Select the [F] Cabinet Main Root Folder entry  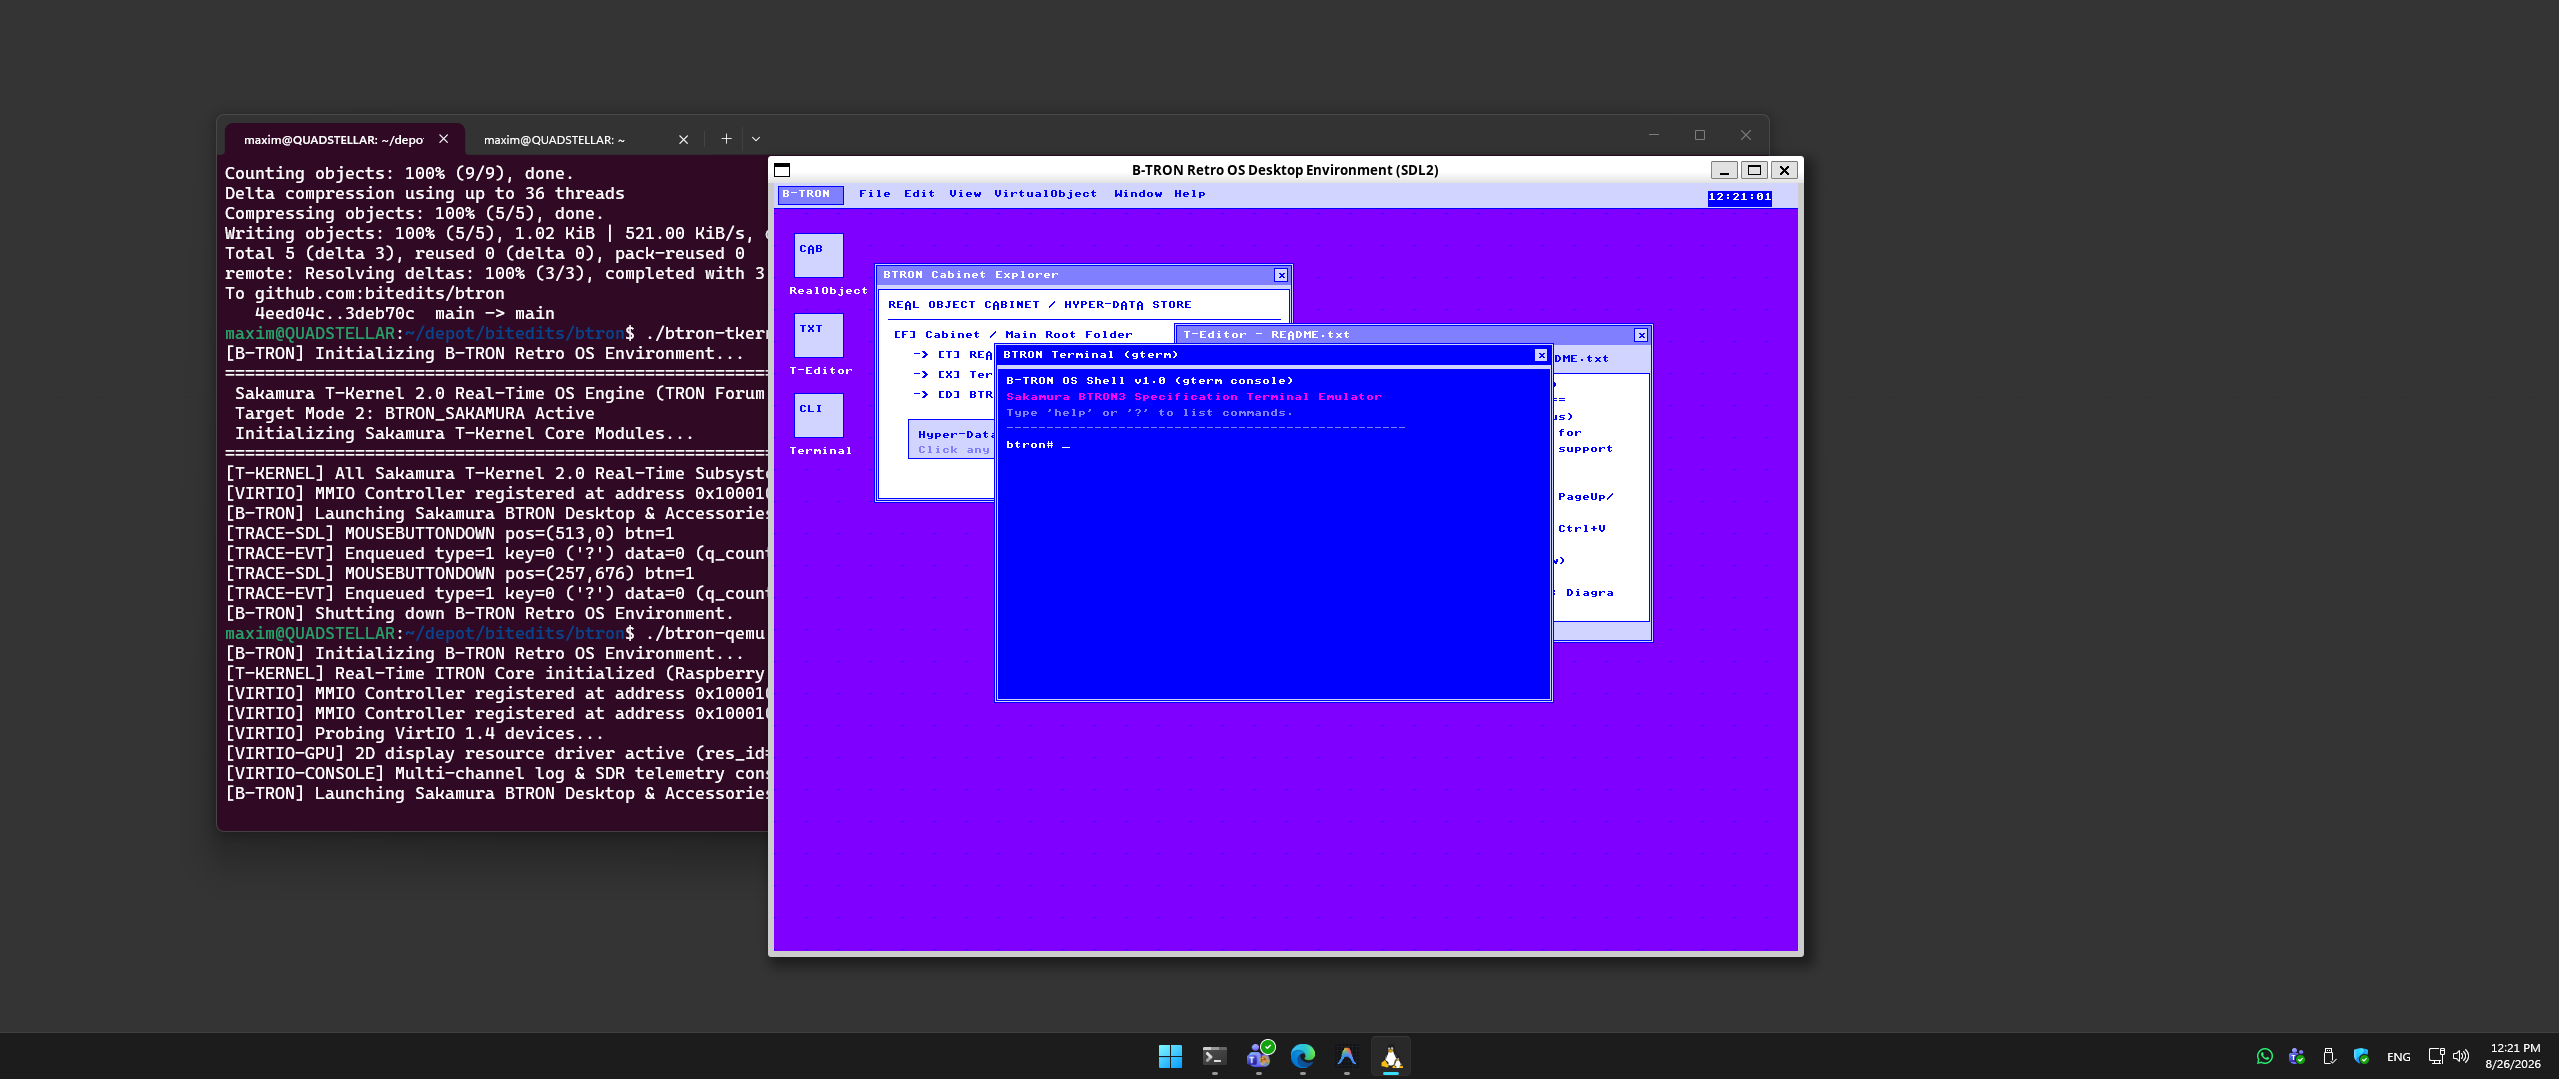coord(1013,335)
